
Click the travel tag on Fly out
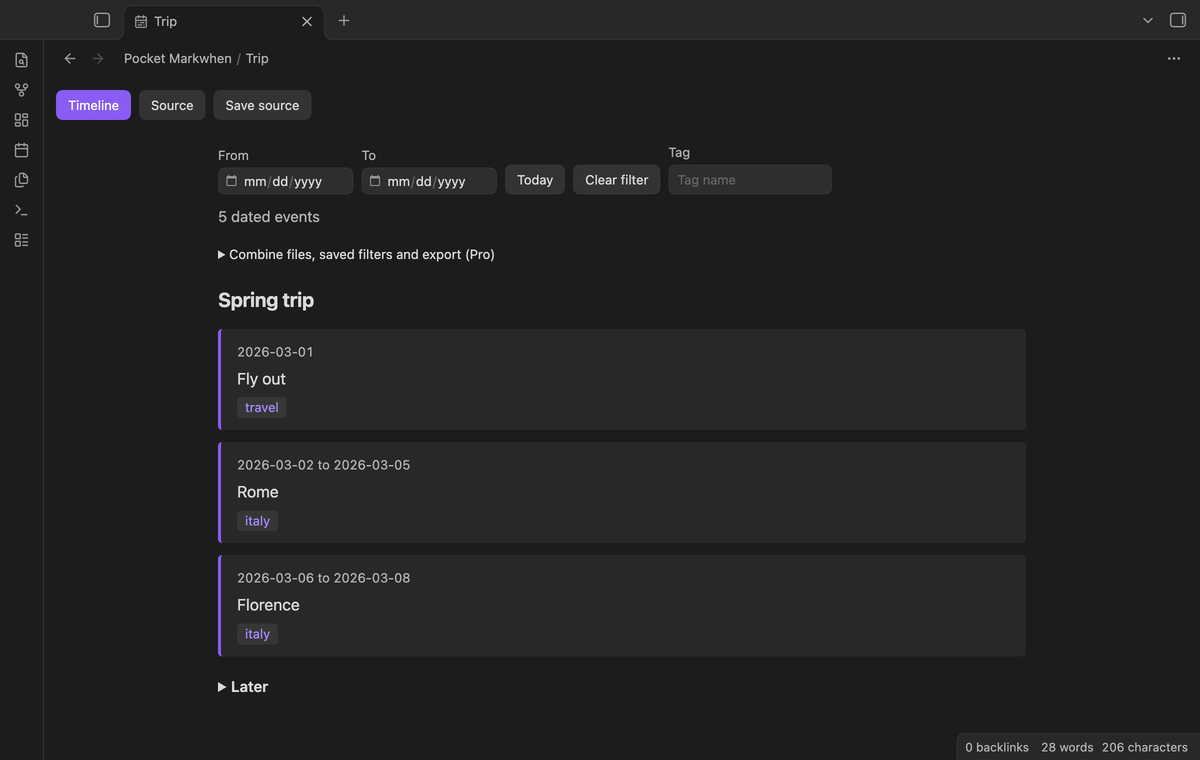coord(262,408)
